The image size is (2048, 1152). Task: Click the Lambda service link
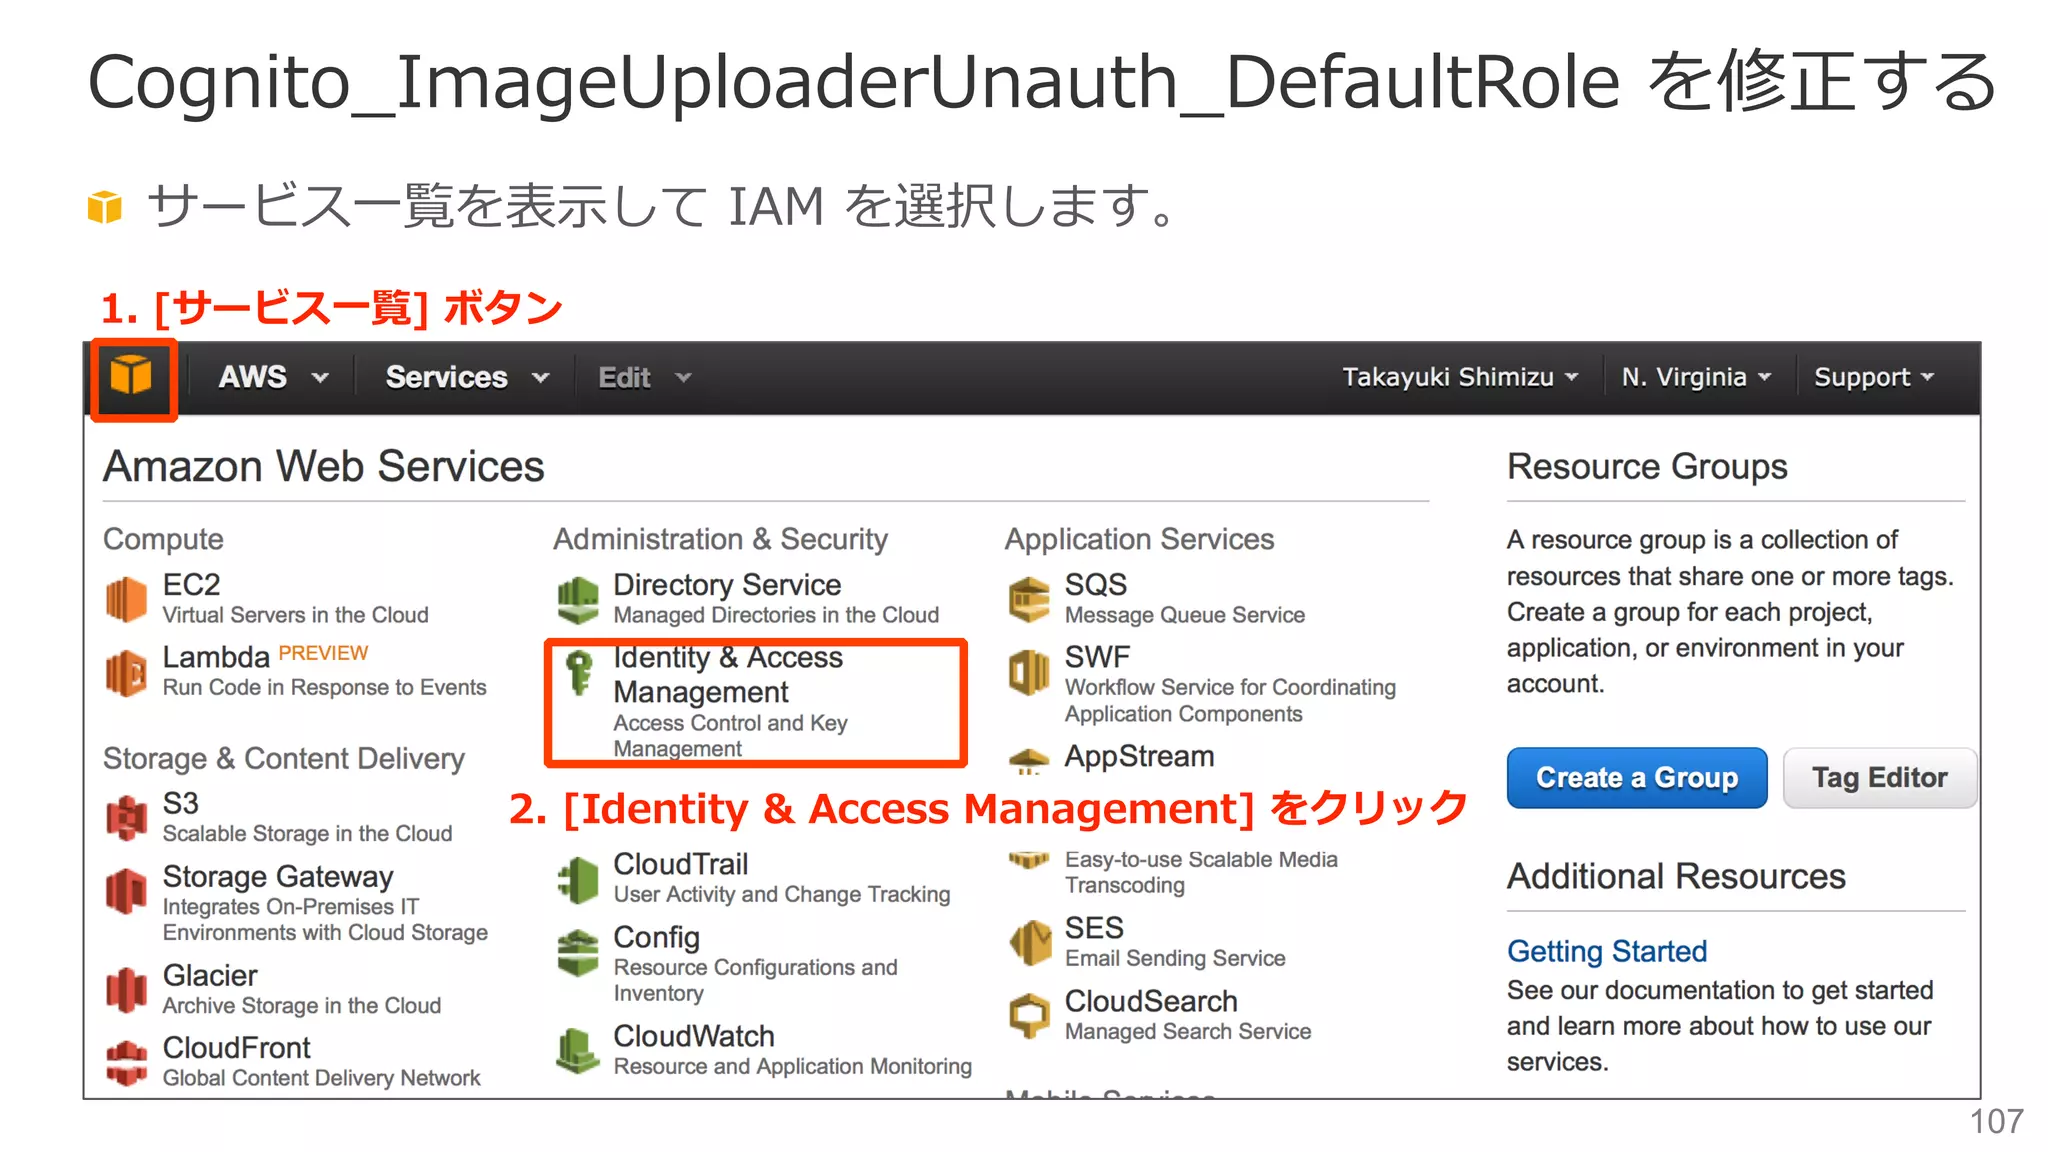pyautogui.click(x=216, y=657)
